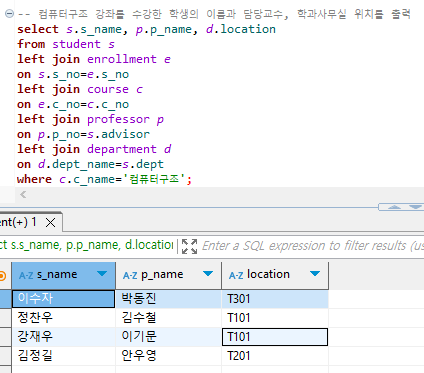Image resolution: width=424 pixels, height=373 pixels.
Task: Click the executed query text beside the filter
Action: (87, 245)
